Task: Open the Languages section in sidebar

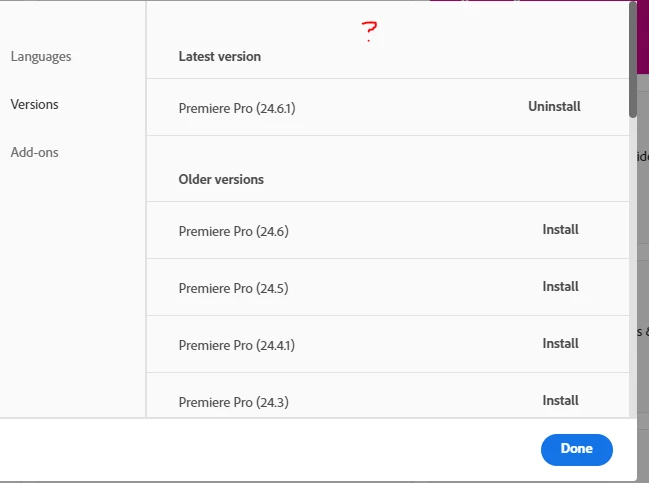Action: tap(41, 57)
